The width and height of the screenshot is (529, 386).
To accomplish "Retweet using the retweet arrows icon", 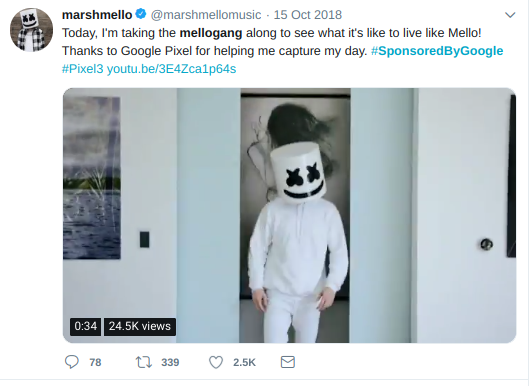I will [144, 362].
